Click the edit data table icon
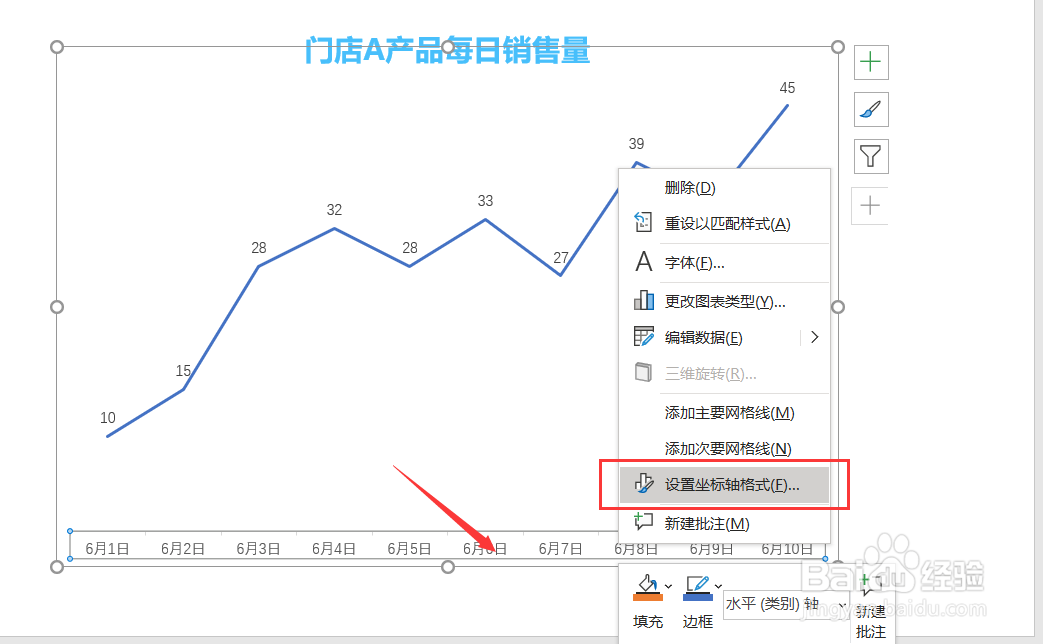This screenshot has width=1043, height=644. pyautogui.click(x=643, y=336)
